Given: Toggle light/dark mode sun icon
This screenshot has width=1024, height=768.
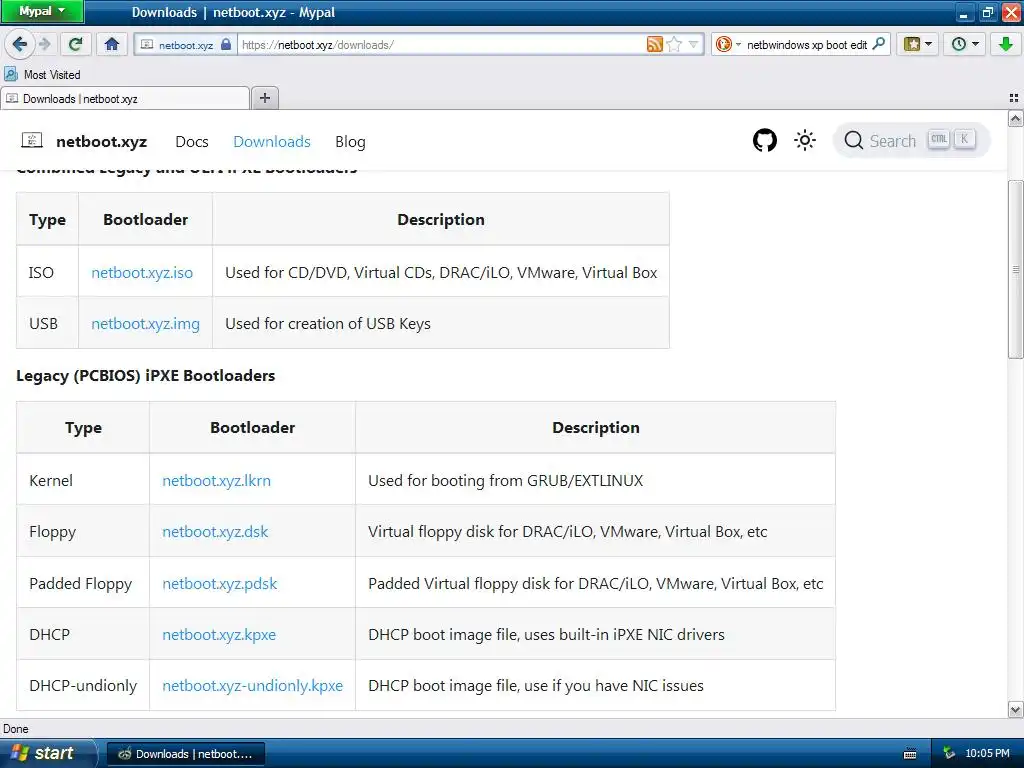Looking at the screenshot, I should [805, 140].
